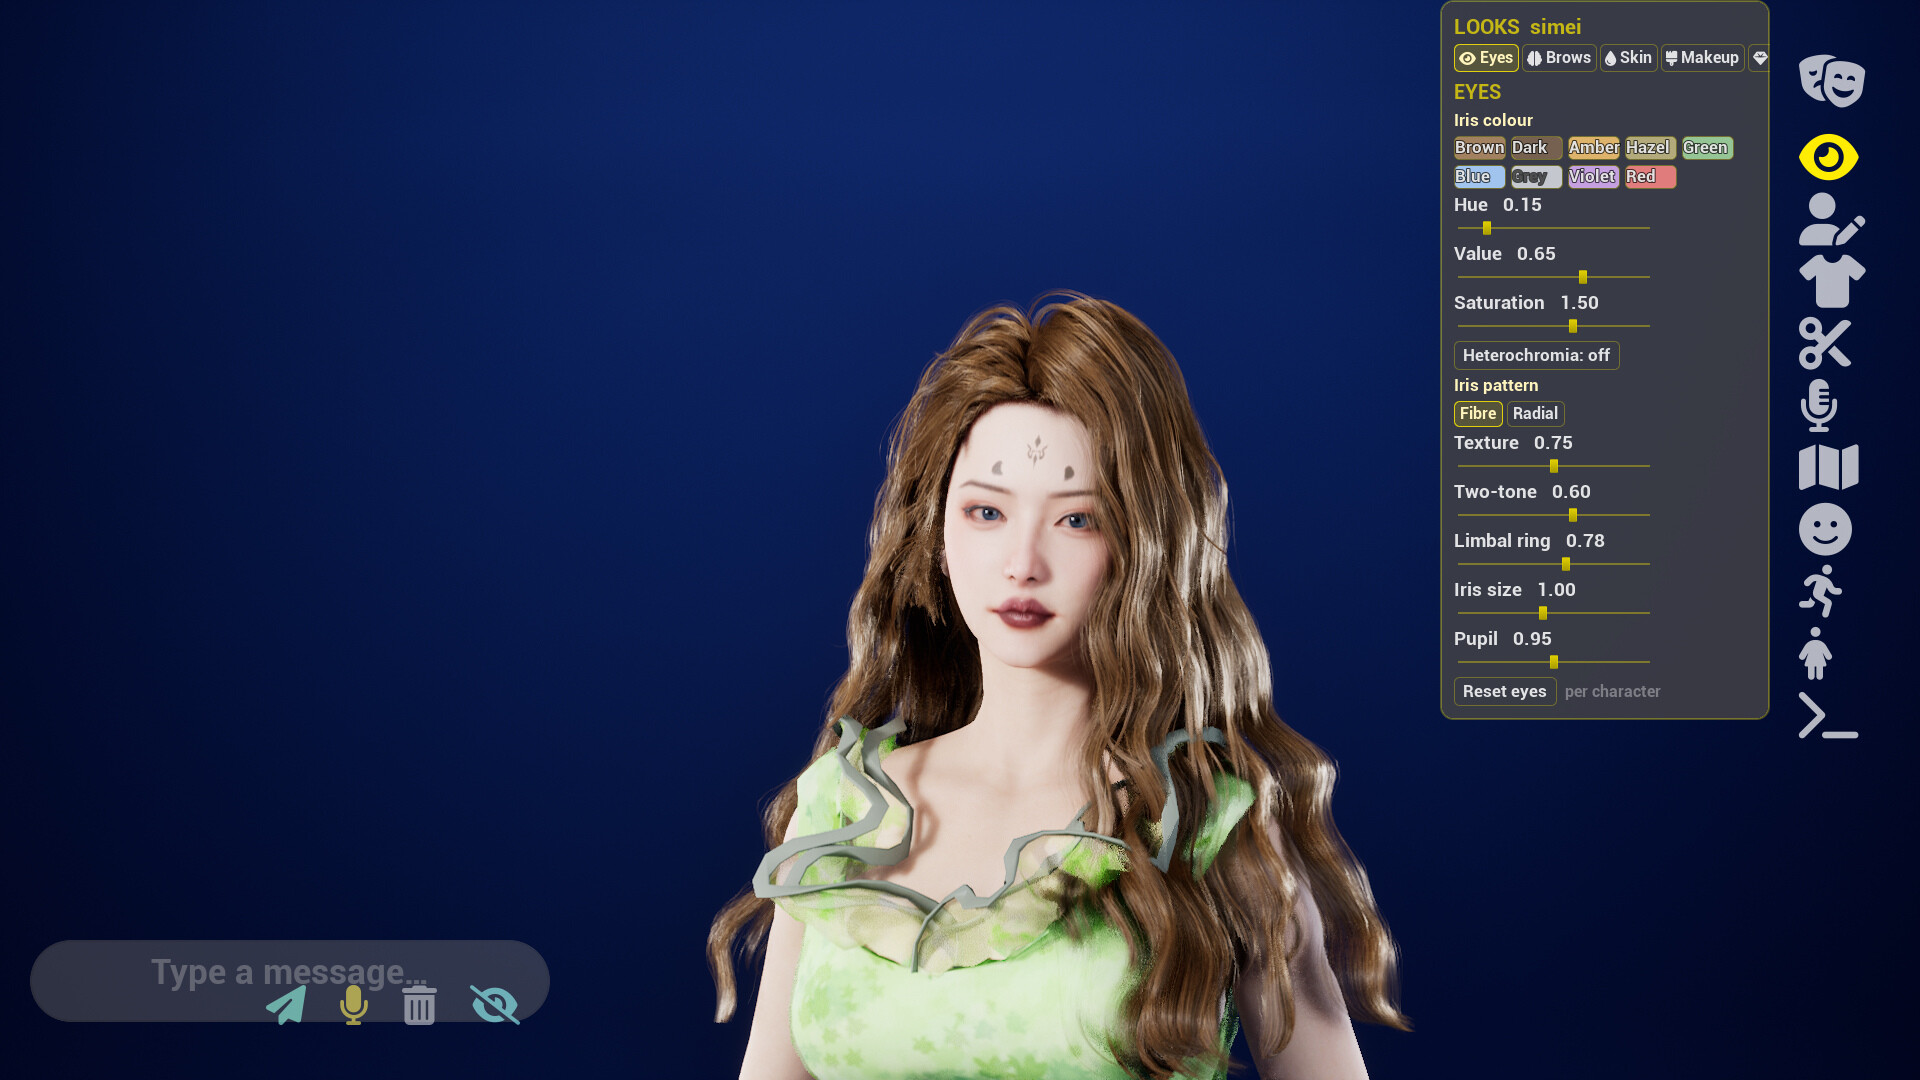Switch to the Brows tab
1920x1080 pixels.
[x=1559, y=58]
